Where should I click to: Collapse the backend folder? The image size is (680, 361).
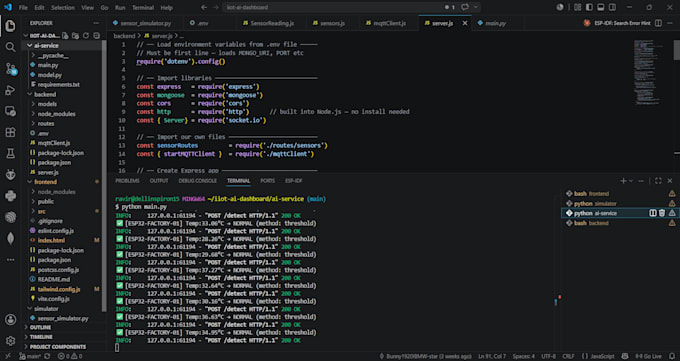pyautogui.click(x=30, y=94)
